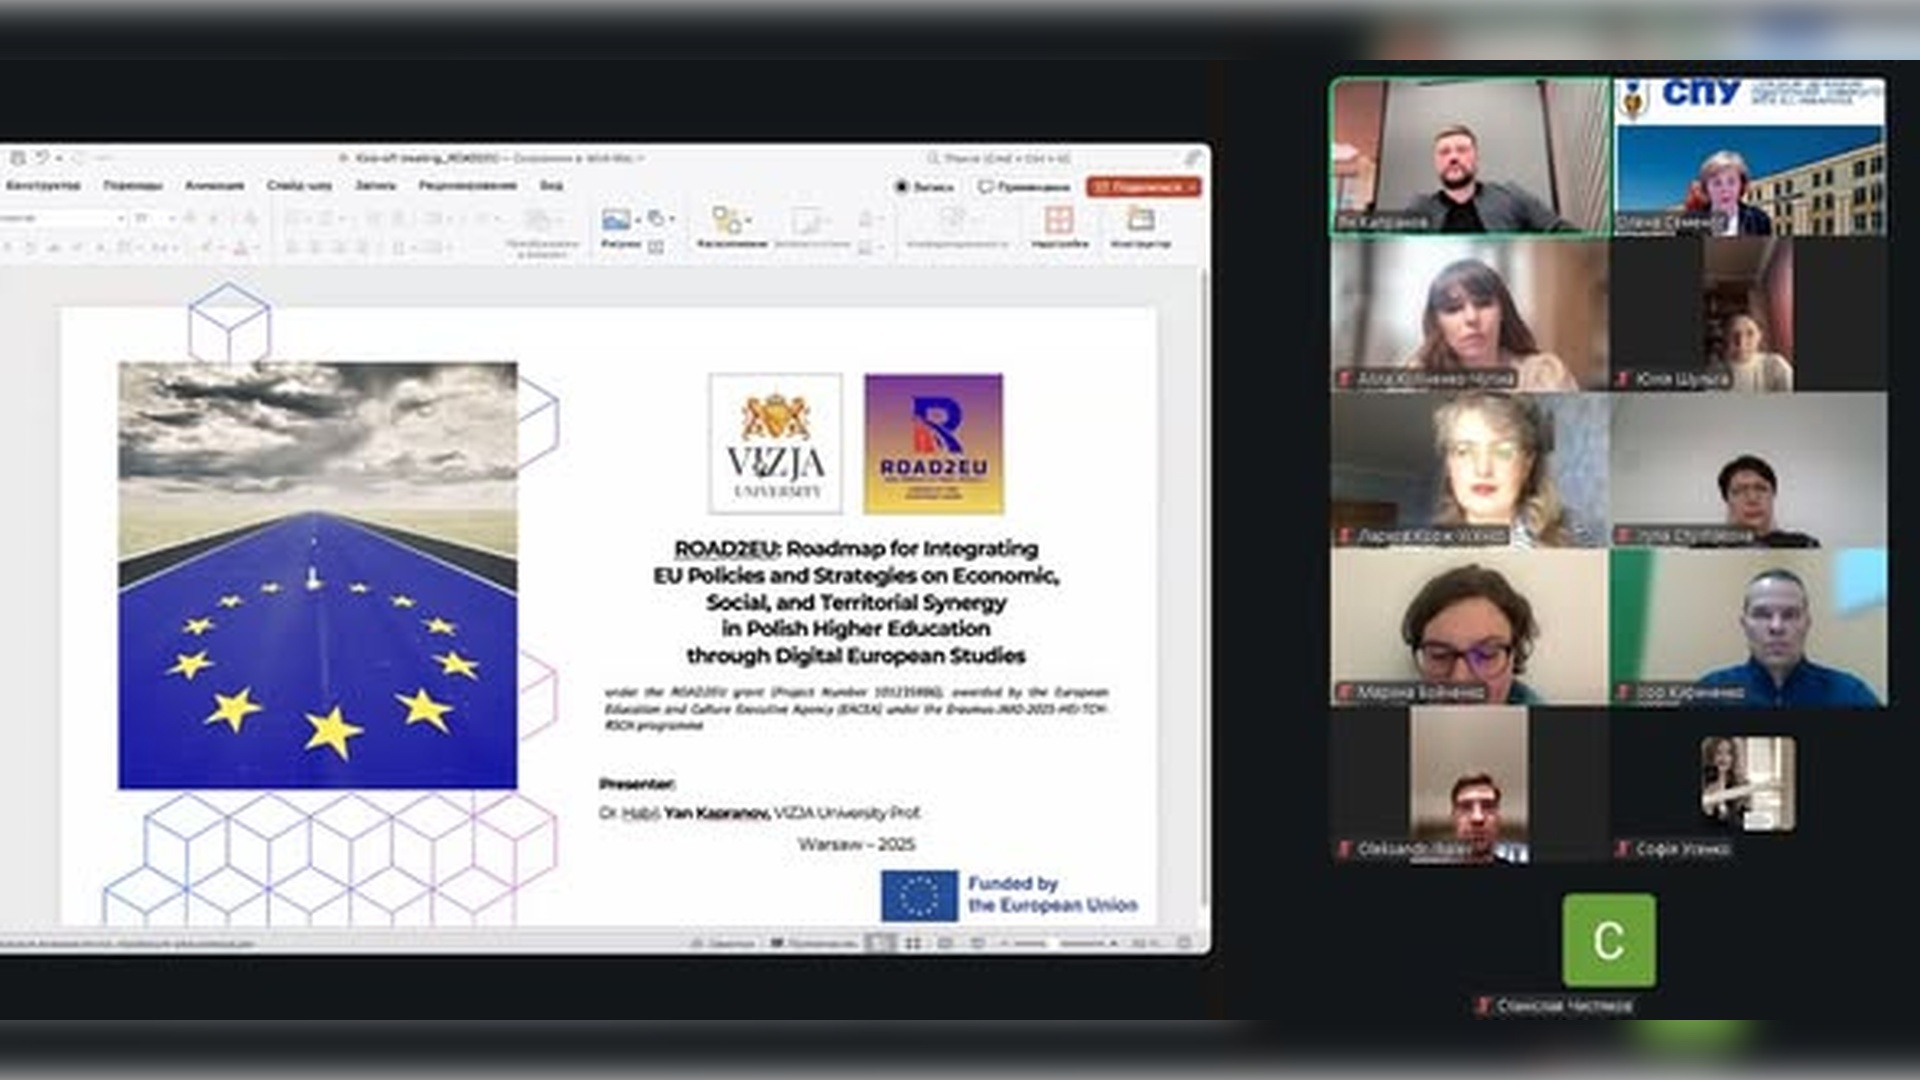Click the Notes button in status bar
Image resolution: width=1920 pixels, height=1080 pixels.
722,943
